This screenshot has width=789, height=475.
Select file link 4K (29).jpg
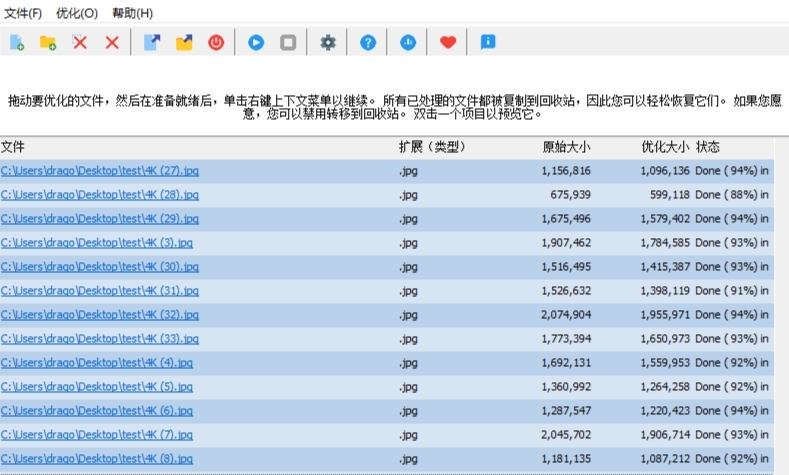[x=100, y=219]
